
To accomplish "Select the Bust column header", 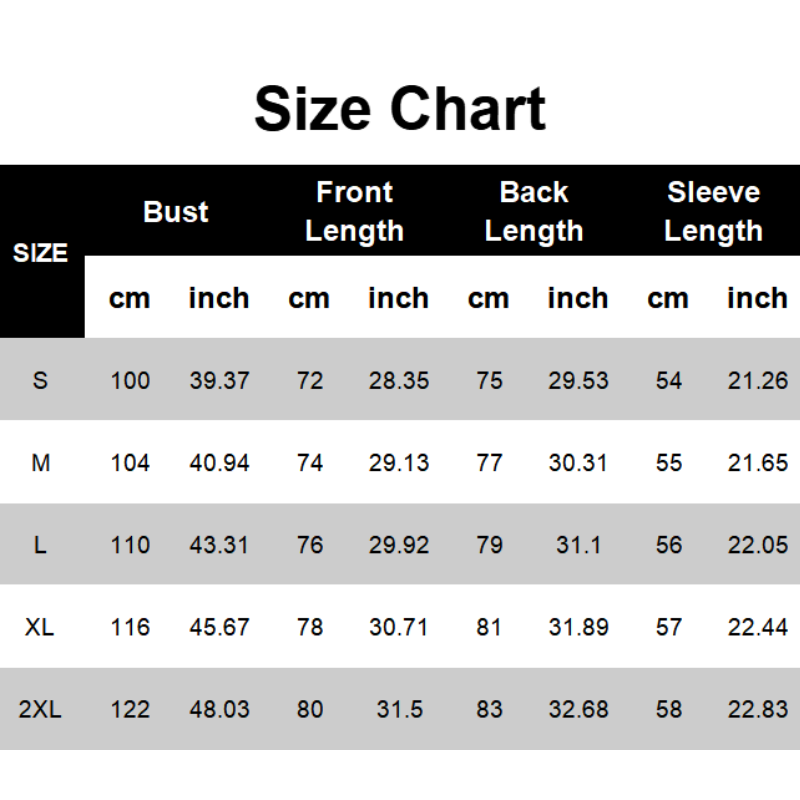I will [175, 212].
